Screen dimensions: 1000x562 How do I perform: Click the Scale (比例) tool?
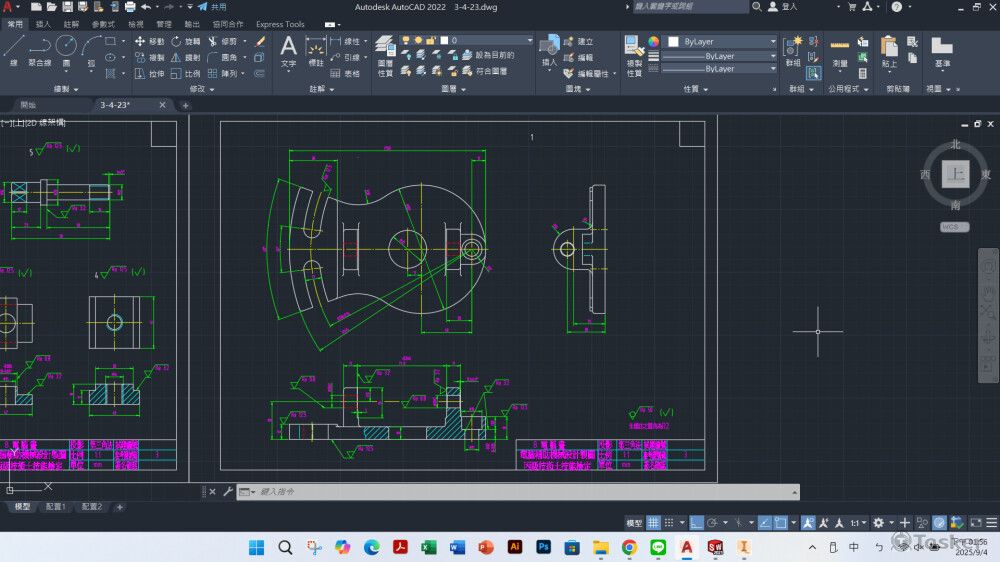186,73
